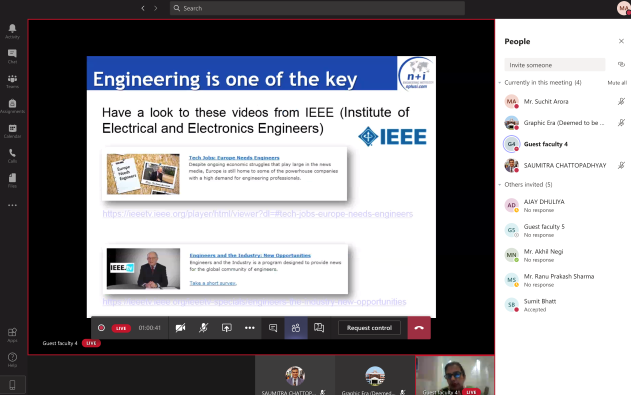Viewport: 631px width, 395px height.
Task: Open the Chat section
Action: 12,56
